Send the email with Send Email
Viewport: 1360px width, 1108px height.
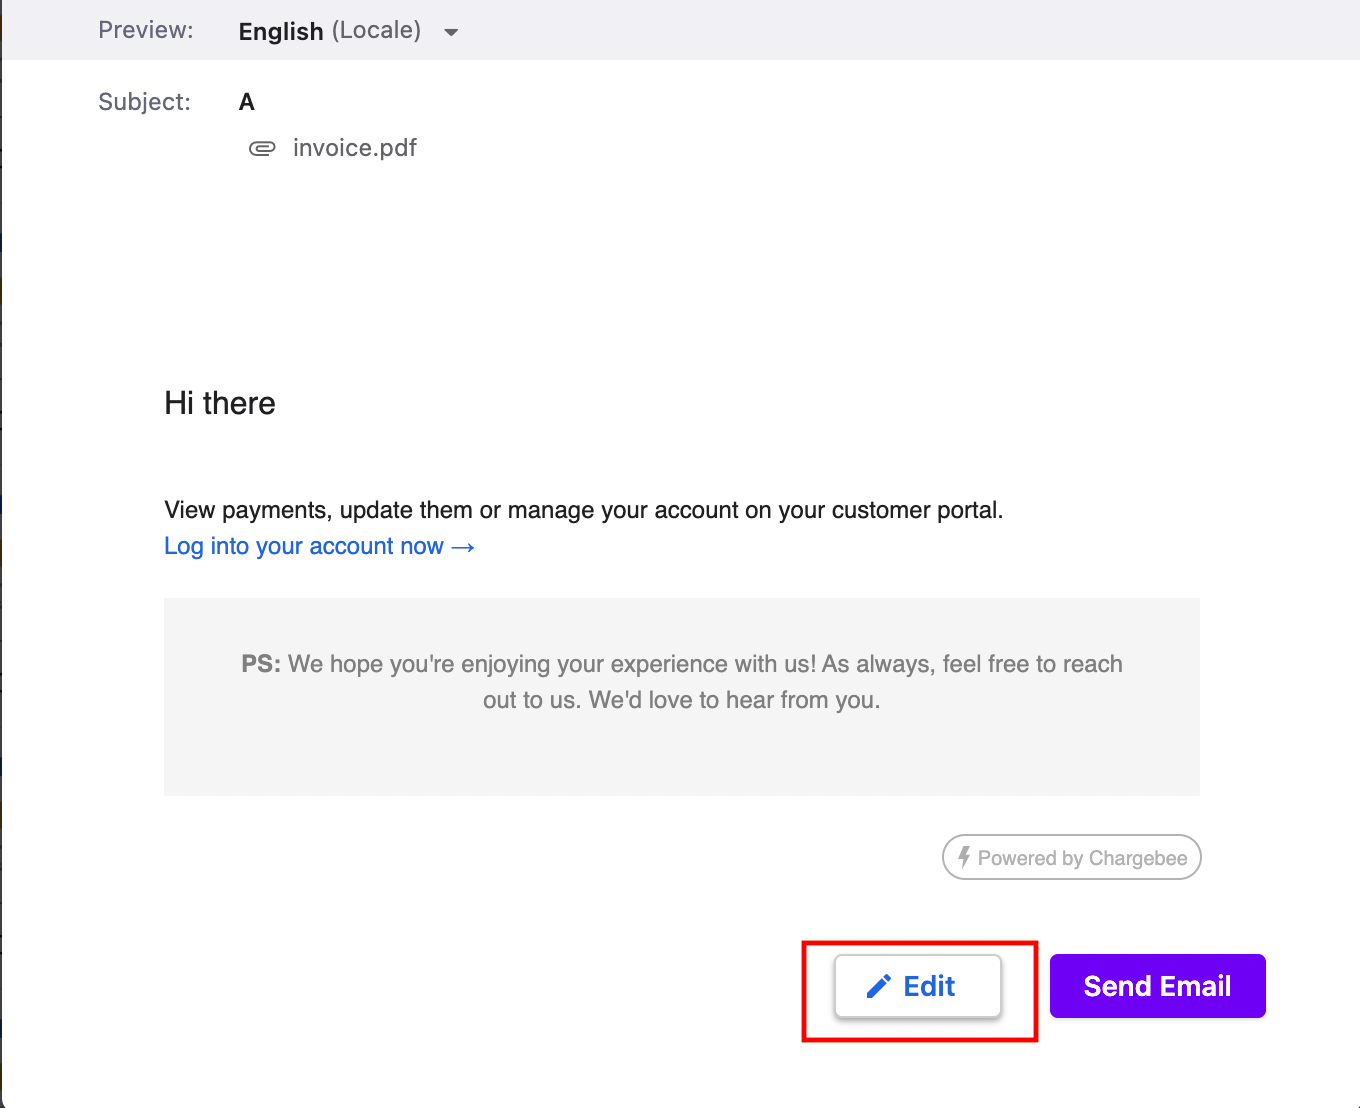click(1157, 986)
